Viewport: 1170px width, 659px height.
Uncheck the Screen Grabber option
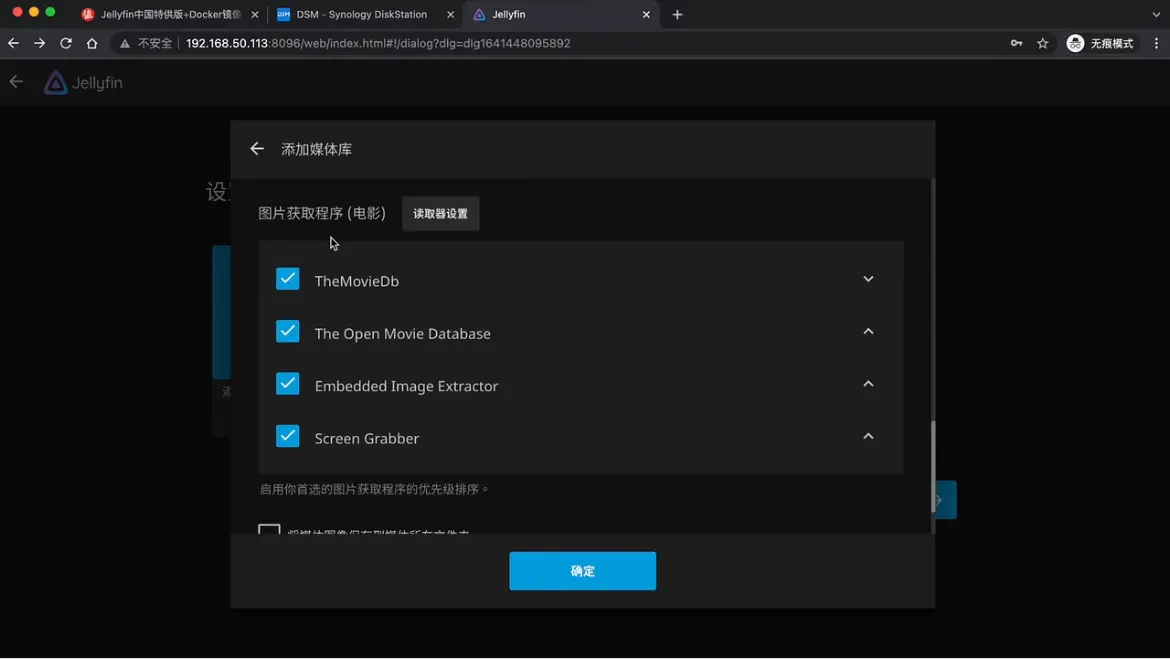tap(288, 436)
